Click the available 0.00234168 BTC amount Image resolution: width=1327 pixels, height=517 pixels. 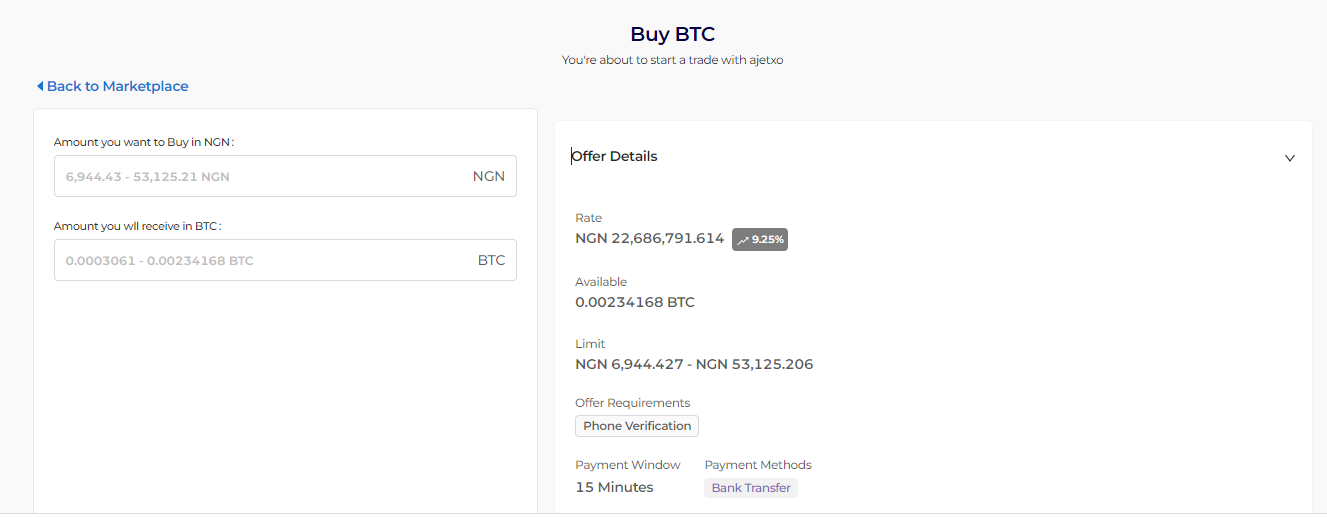pyautogui.click(x=635, y=302)
